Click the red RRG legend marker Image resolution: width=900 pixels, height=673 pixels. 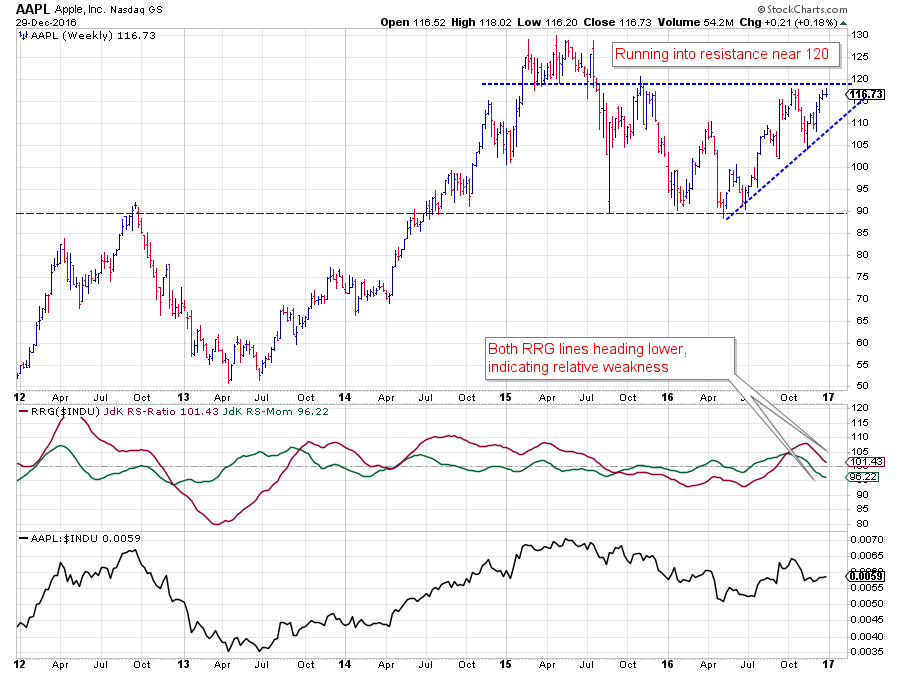point(23,410)
